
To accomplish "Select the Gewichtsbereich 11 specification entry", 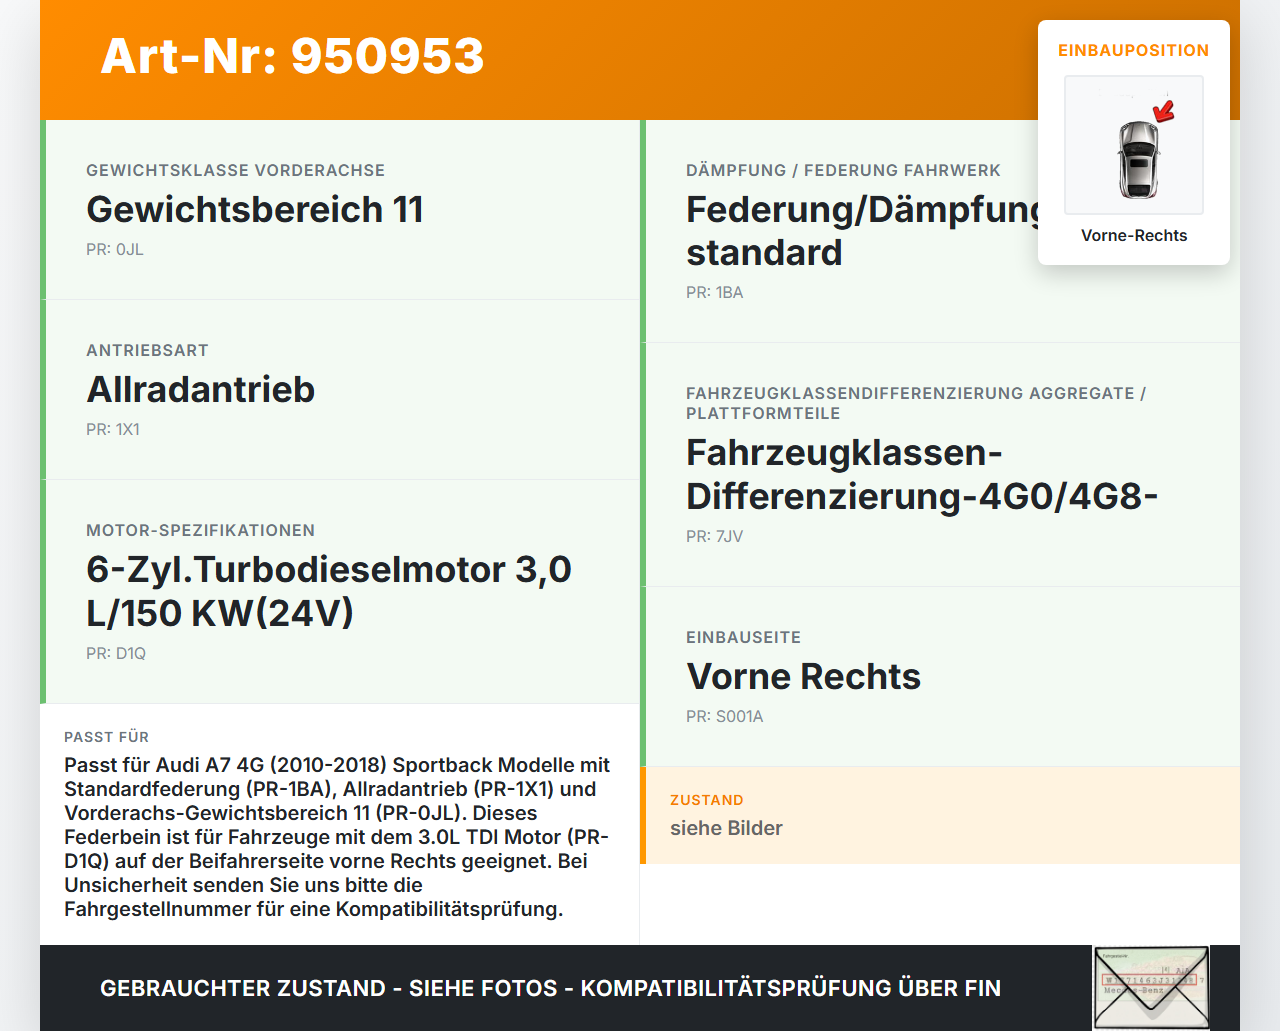I will 340,209.
